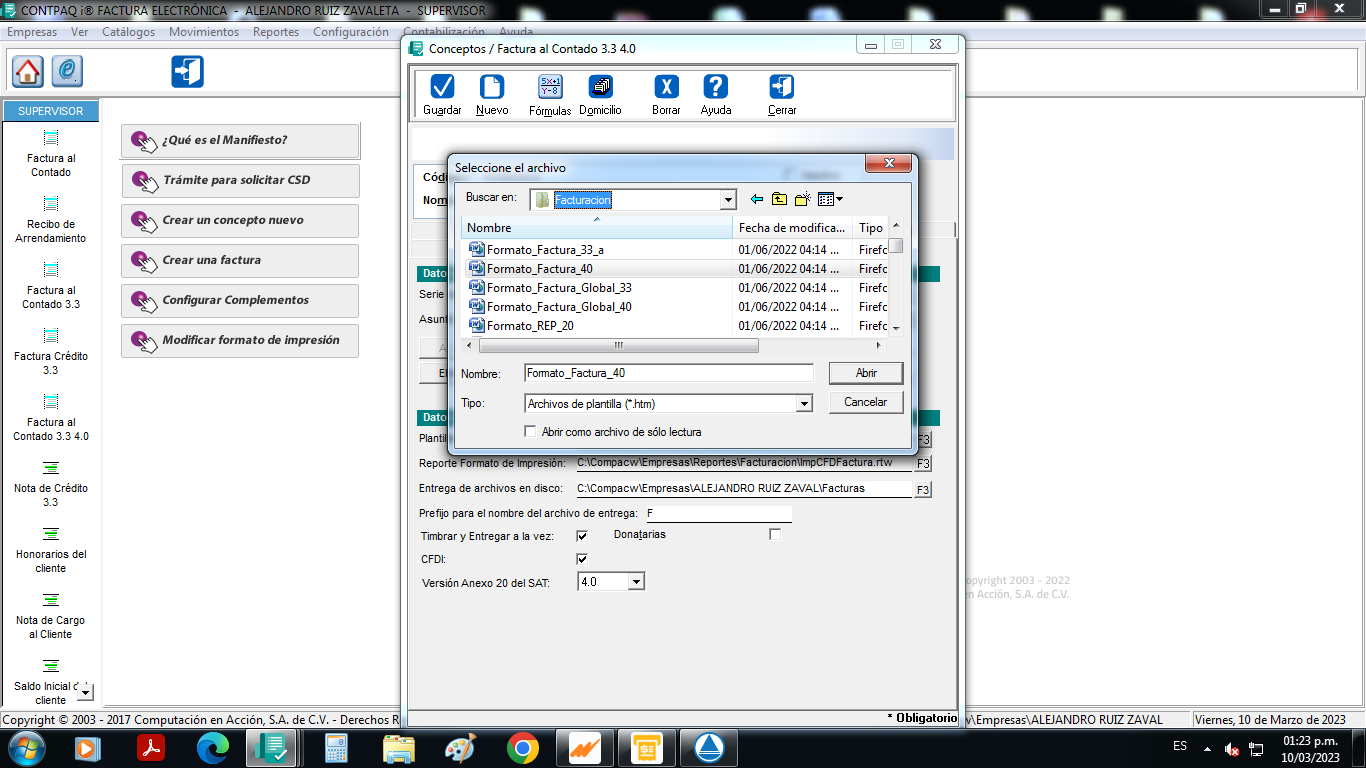Screen dimensions: 1366x768
Task: Click the Cancelar button
Action: tap(866, 402)
